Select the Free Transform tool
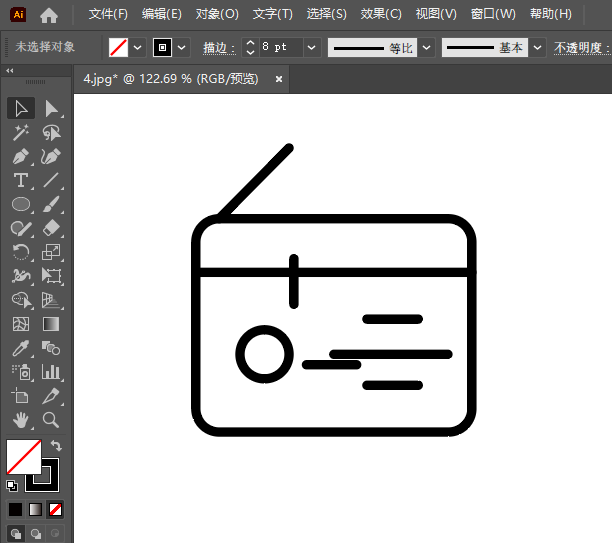Viewport: 612px width, 543px height. [52, 276]
